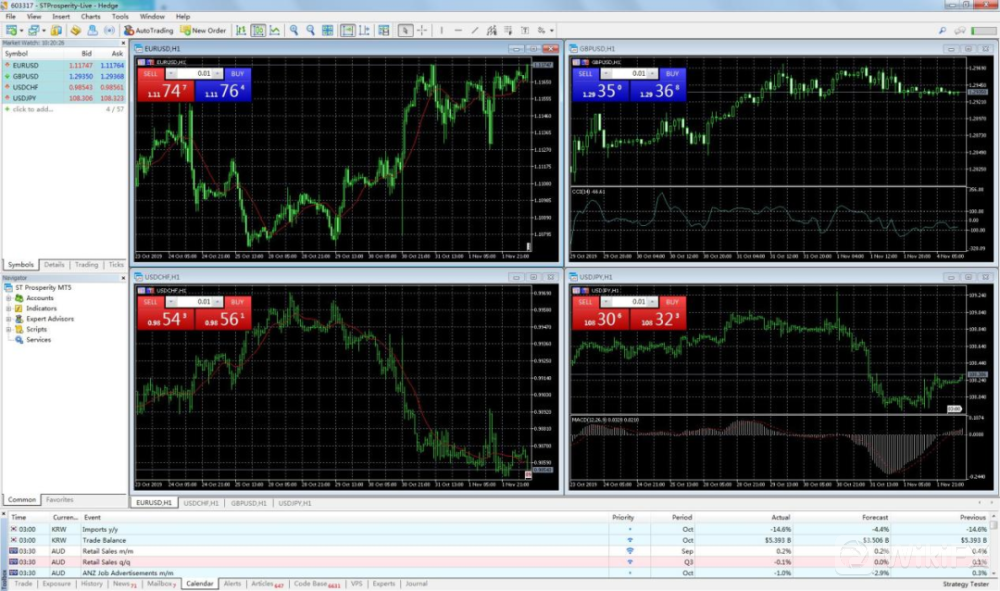Close the Navigator panel
Viewport: 1000px width, 591px height.
coord(123,278)
